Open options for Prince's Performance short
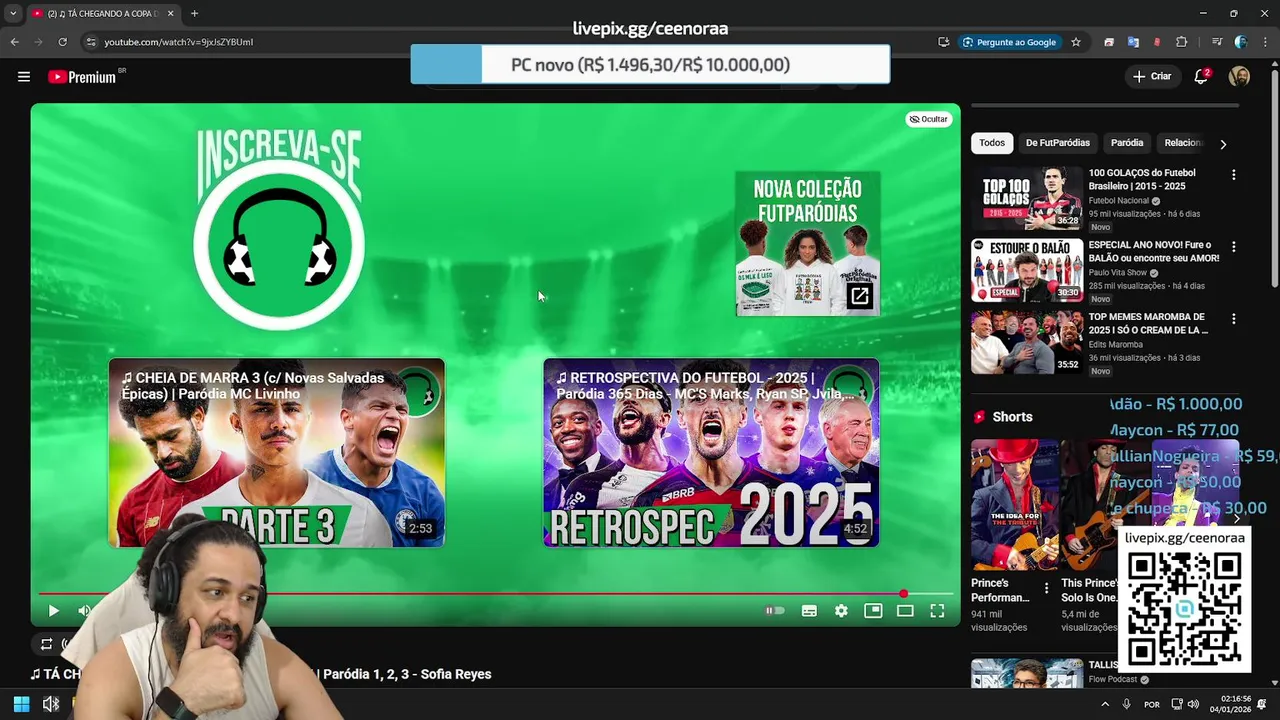This screenshot has height=720, width=1280. (x=1046, y=588)
